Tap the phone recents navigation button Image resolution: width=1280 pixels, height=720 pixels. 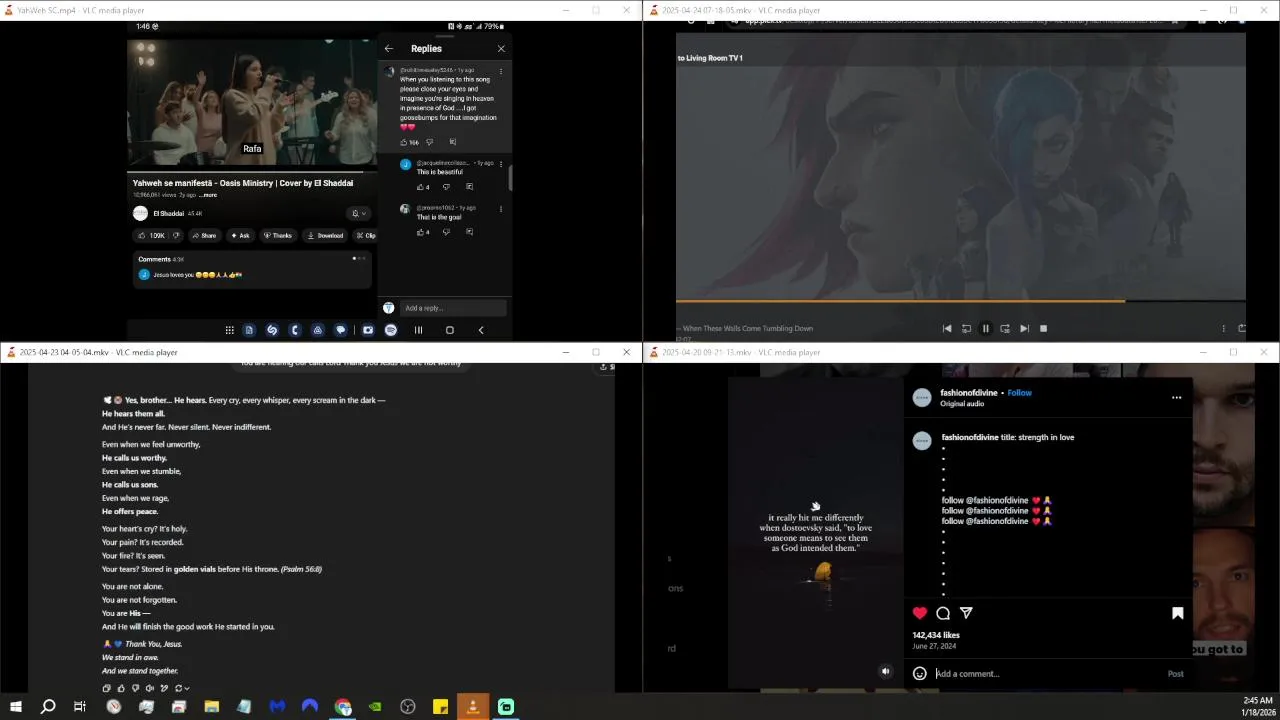[x=418, y=330]
